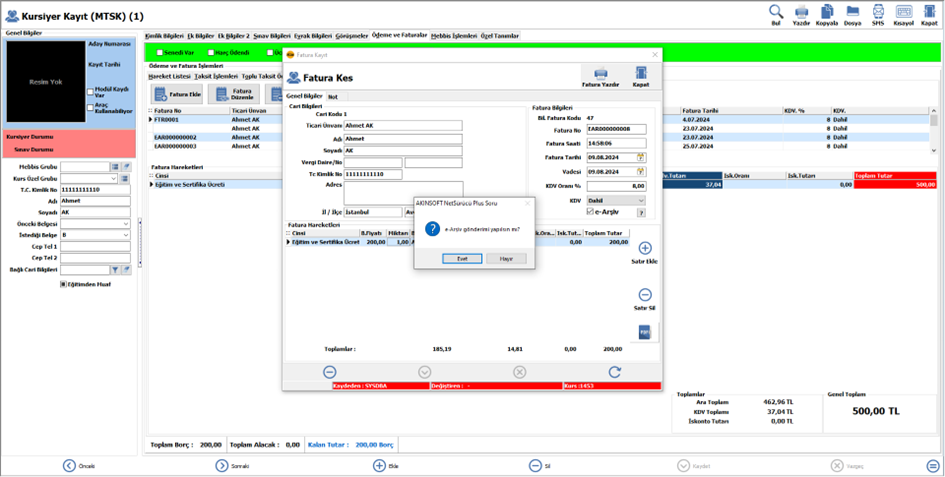This screenshot has height=477, width=945.
Task: Toggle the Eğitimden Muaf checkbox
Action: (x=63, y=284)
